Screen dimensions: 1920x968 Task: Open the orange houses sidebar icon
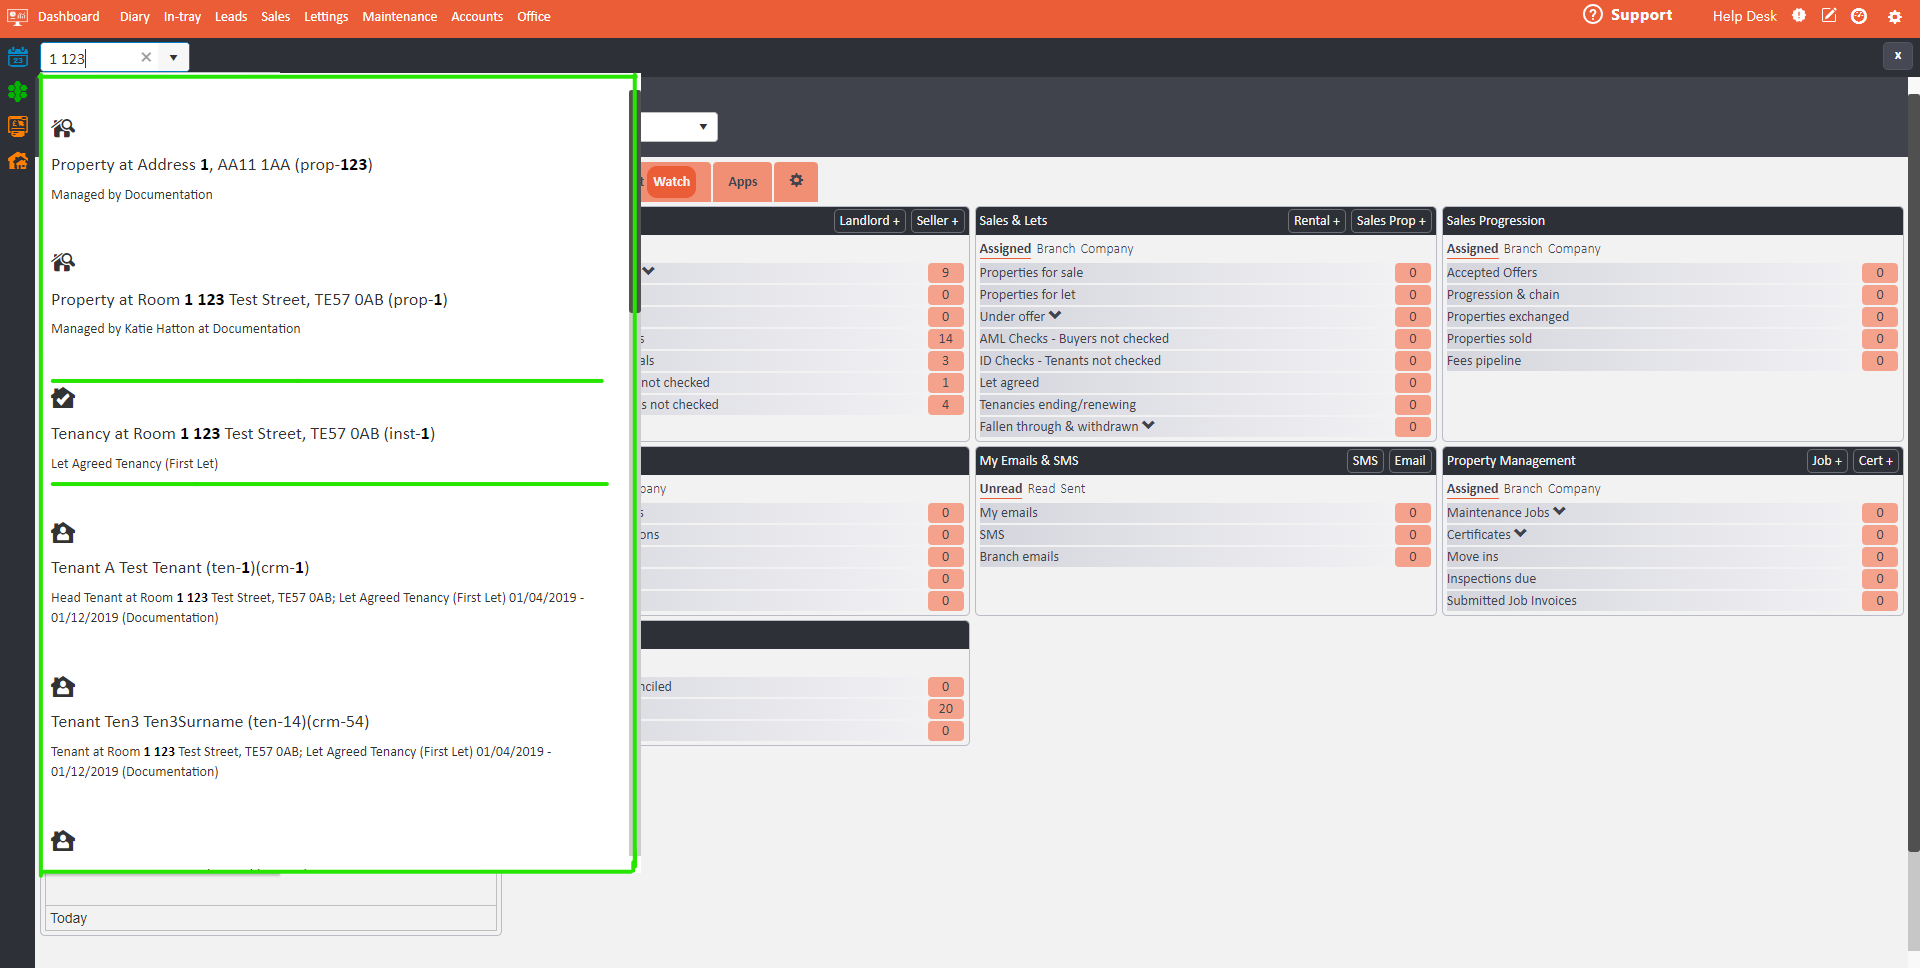(x=17, y=161)
